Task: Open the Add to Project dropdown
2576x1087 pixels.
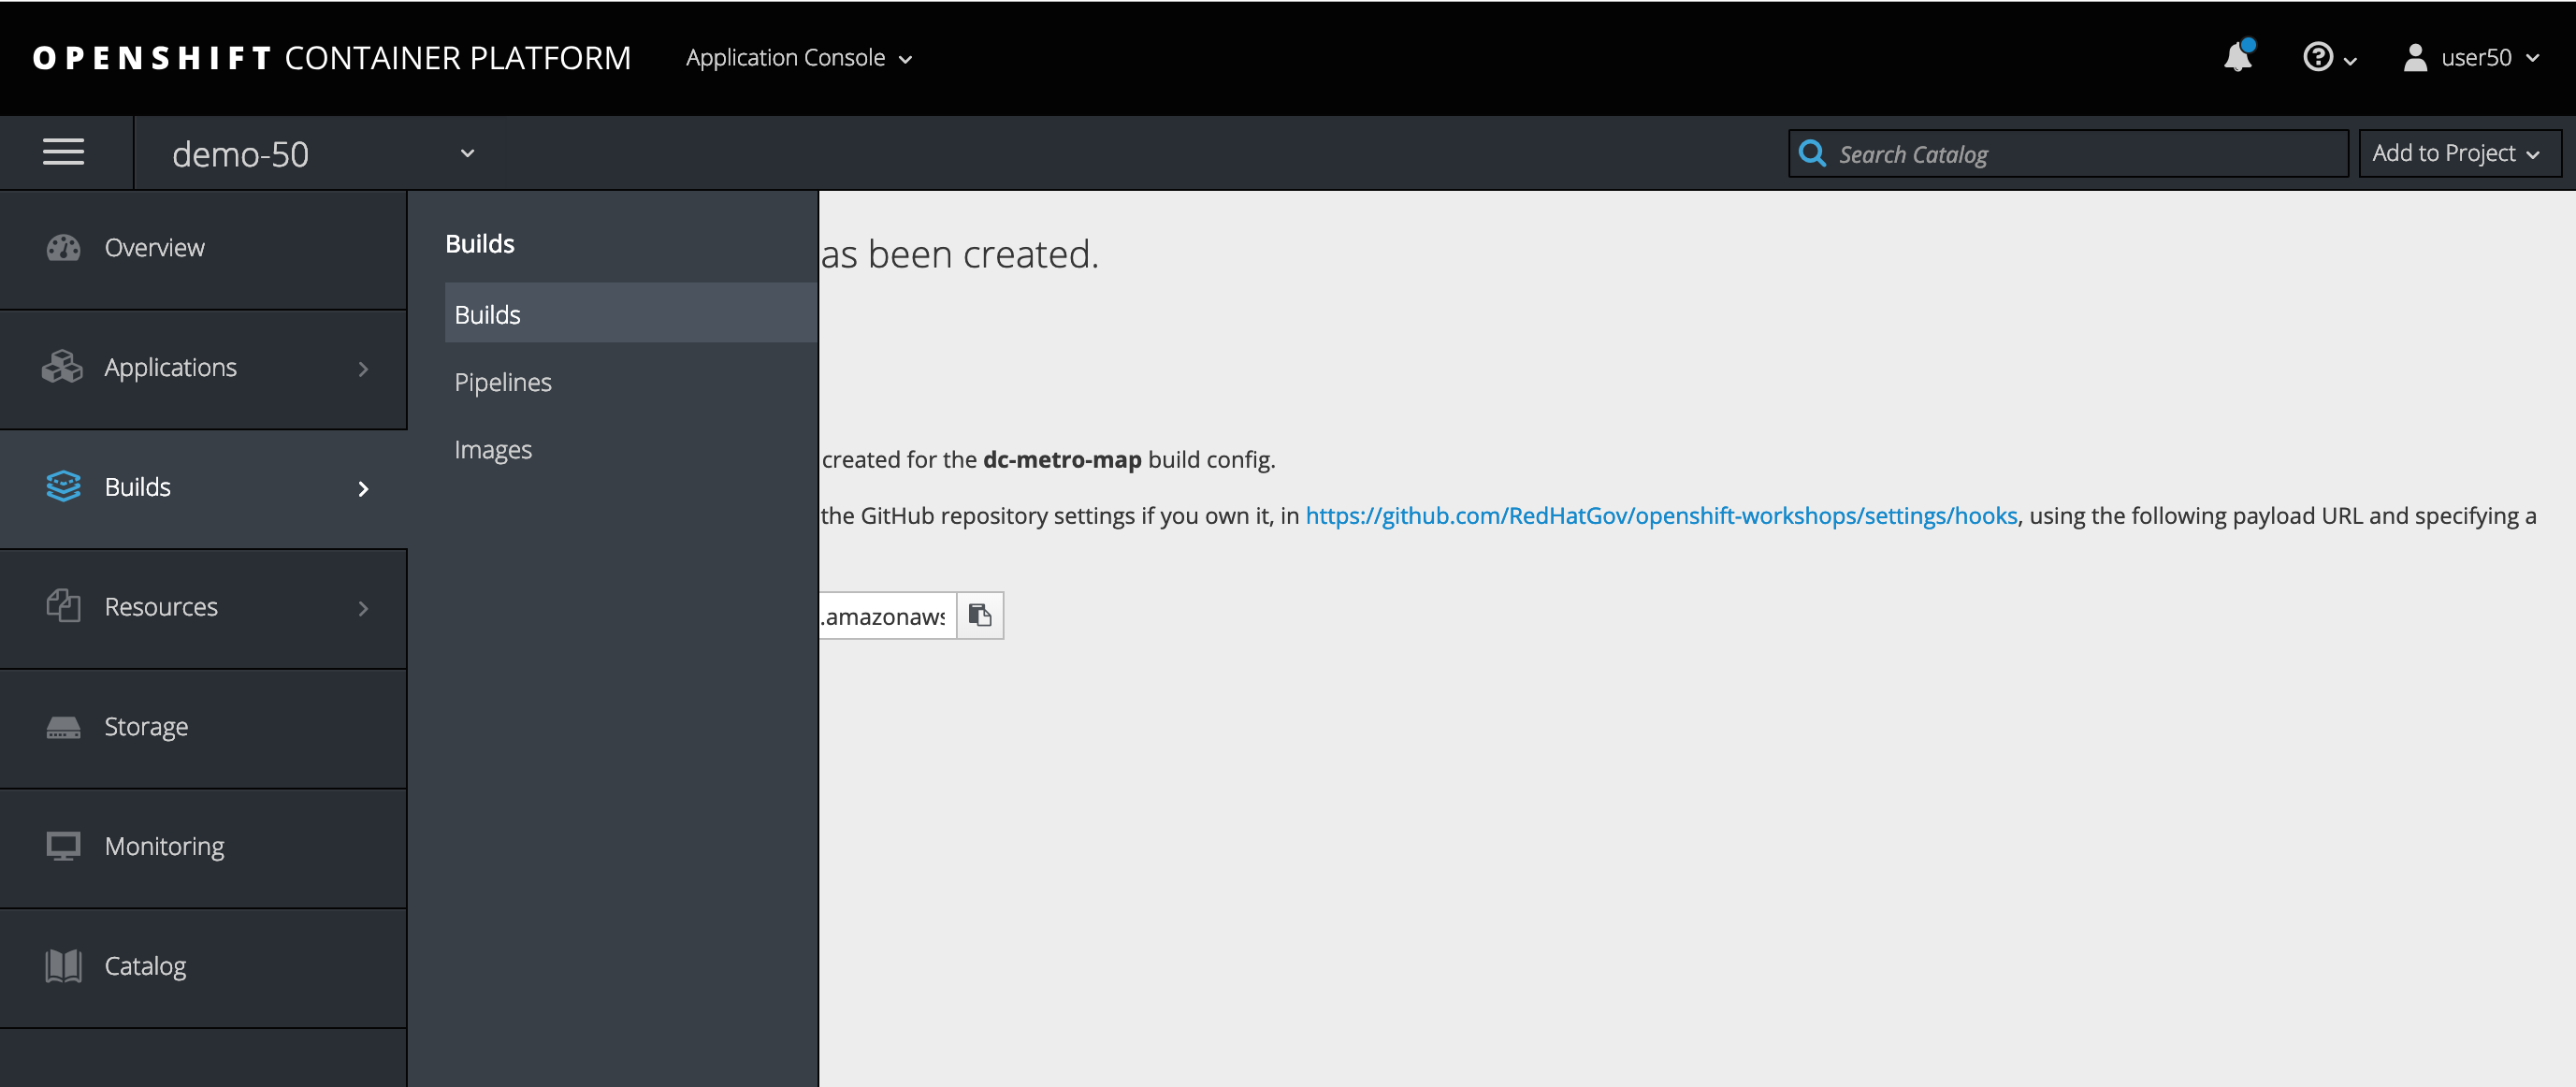Action: [x=2459, y=153]
